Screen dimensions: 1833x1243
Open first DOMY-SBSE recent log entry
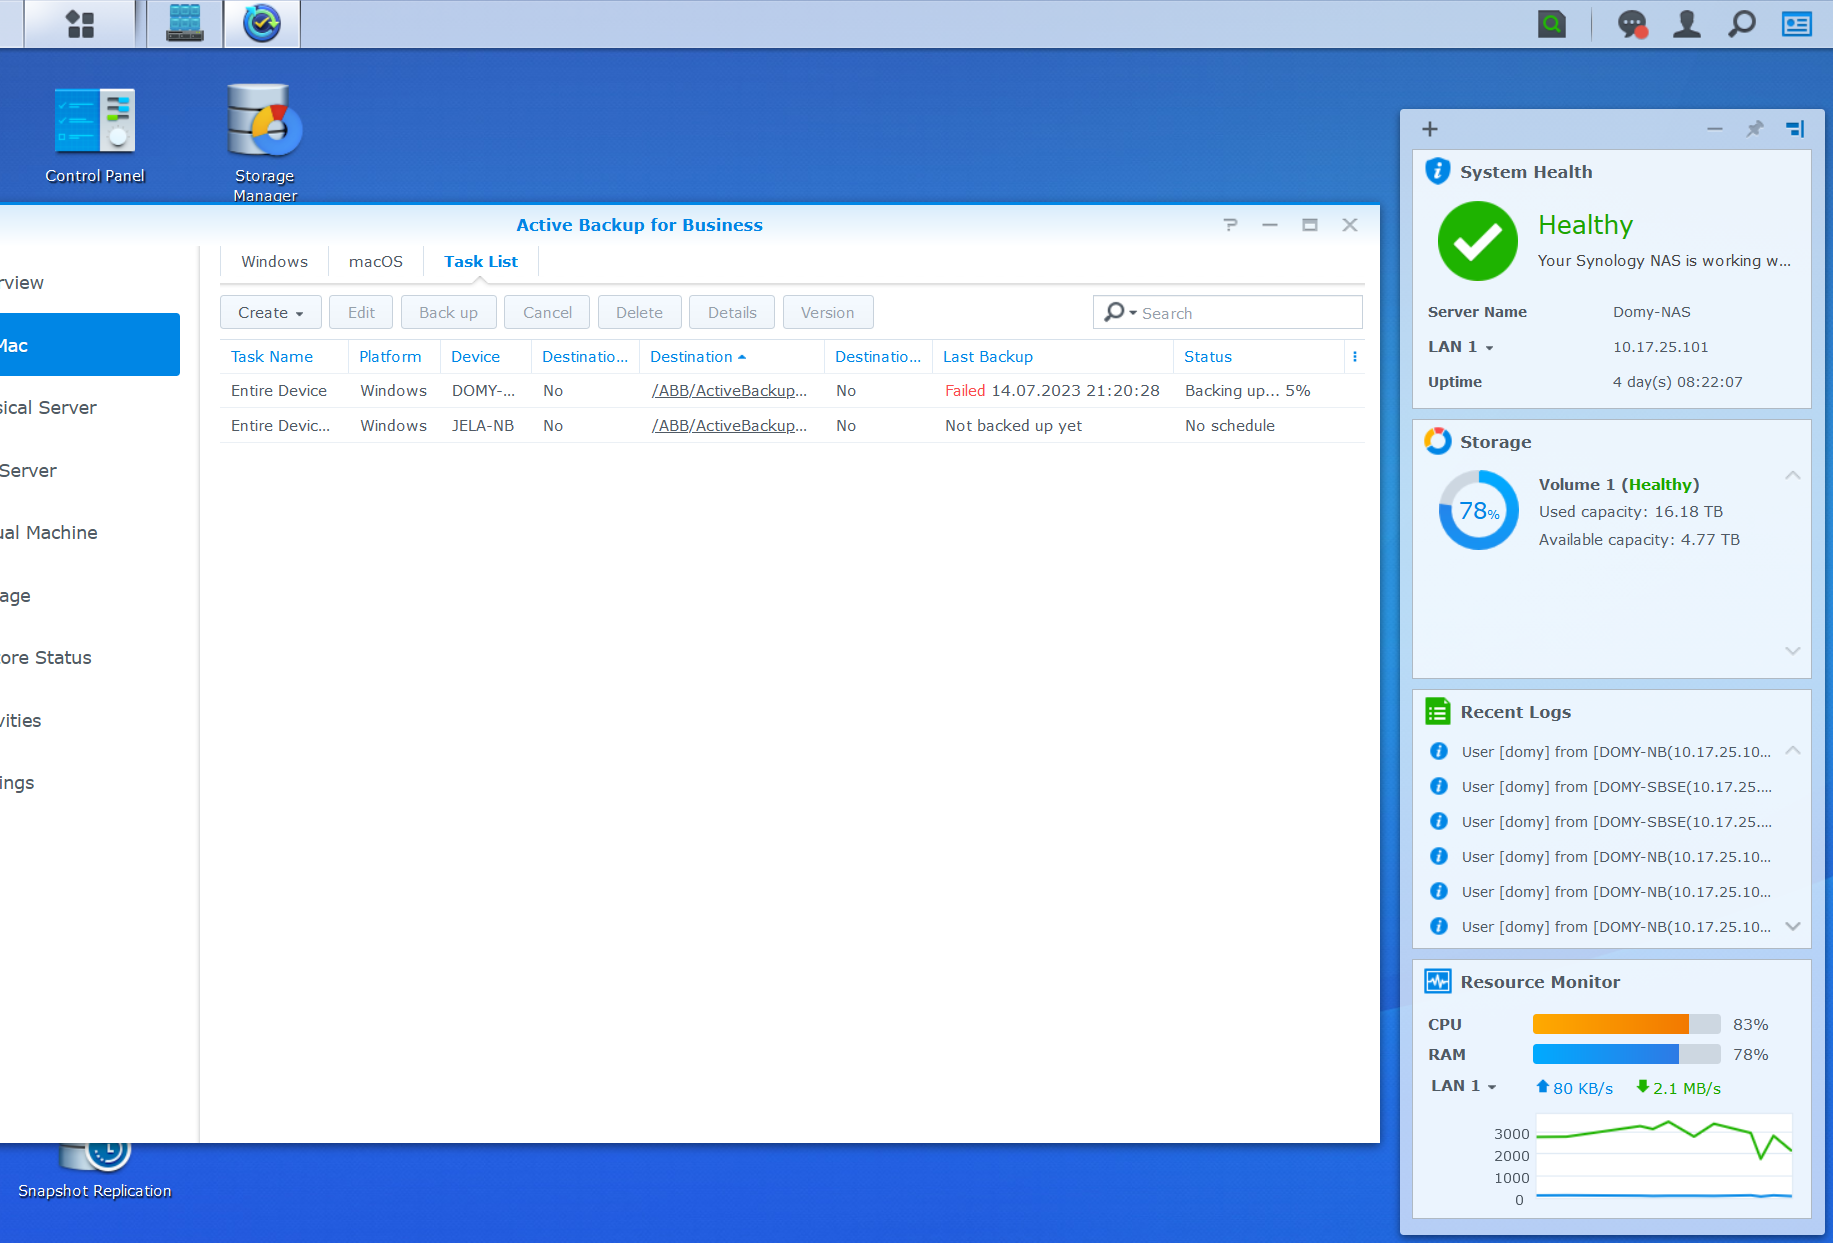tap(1616, 787)
